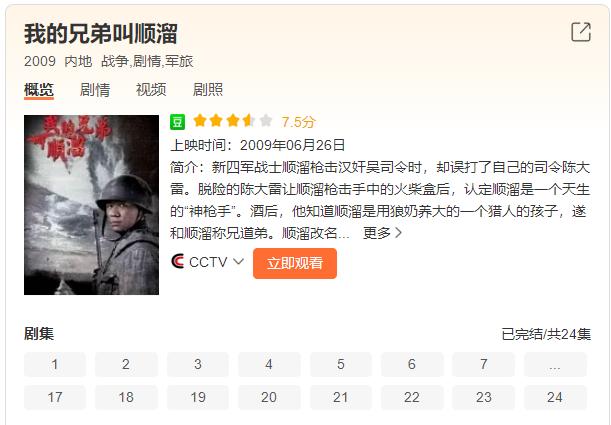Click the 立即观看 button
This screenshot has height=425, width=611.
pos(295,263)
